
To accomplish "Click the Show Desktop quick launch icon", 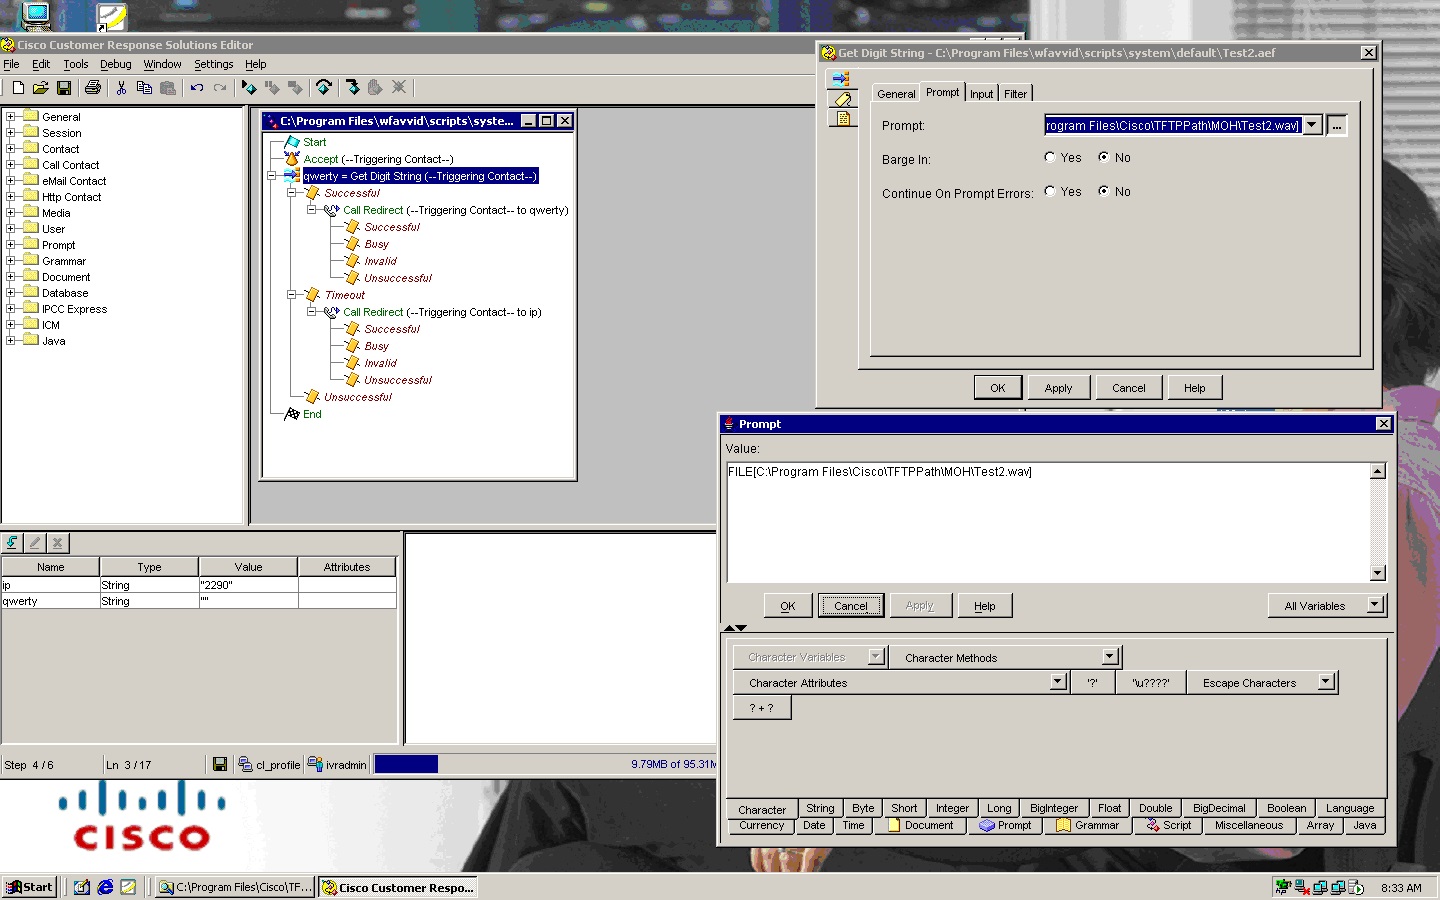I will 82,887.
